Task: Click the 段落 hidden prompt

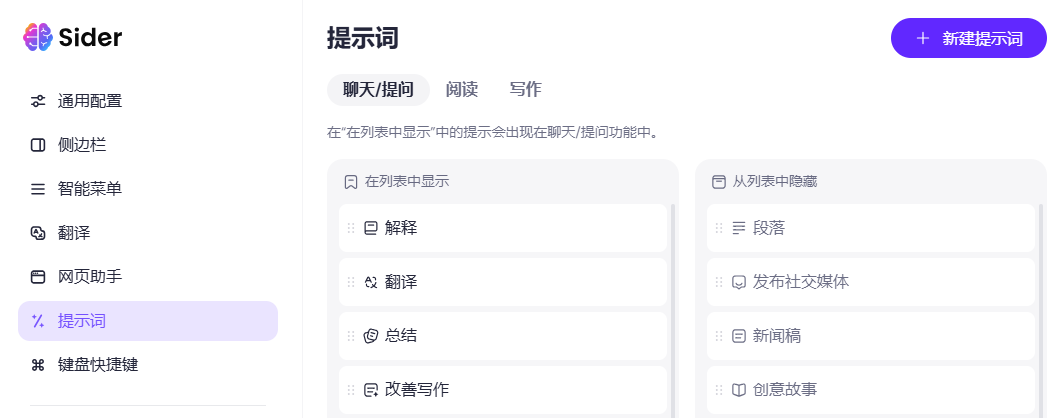Action: pos(769,228)
